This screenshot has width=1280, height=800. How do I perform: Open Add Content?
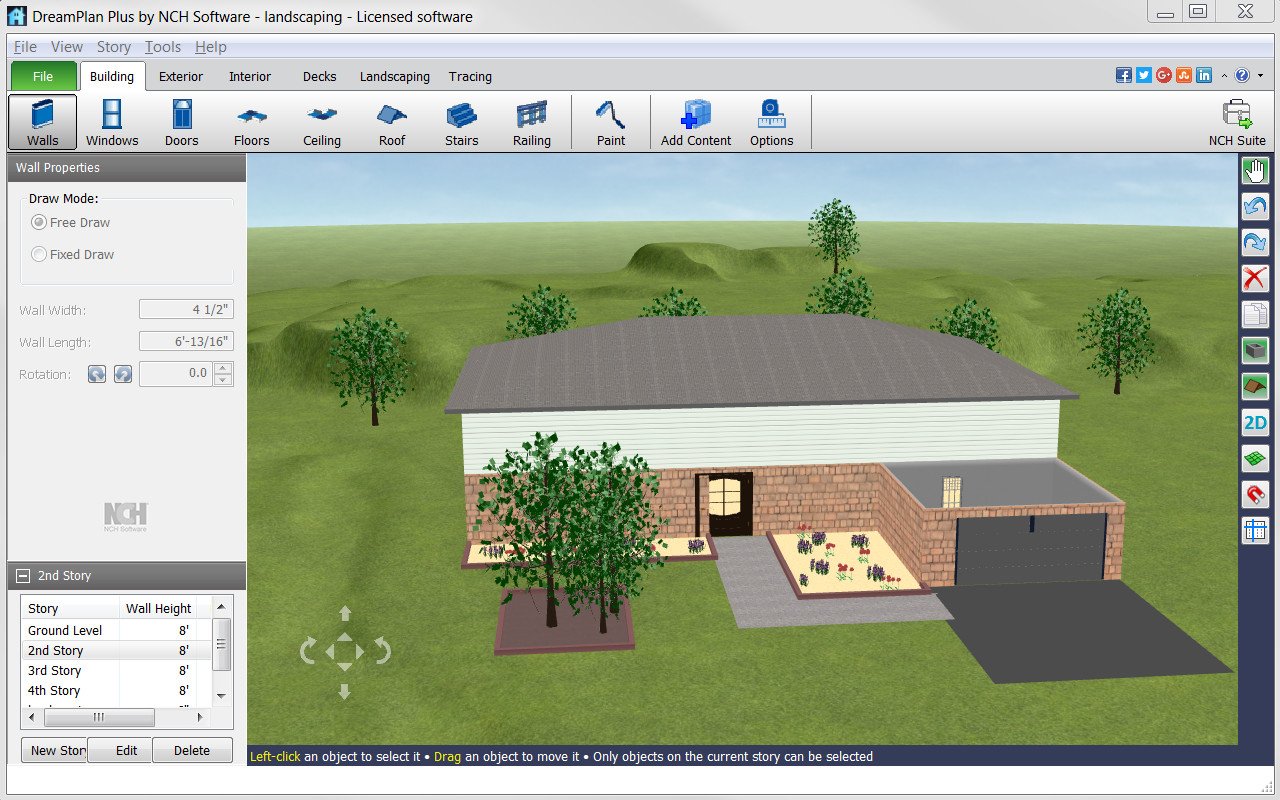pos(695,120)
